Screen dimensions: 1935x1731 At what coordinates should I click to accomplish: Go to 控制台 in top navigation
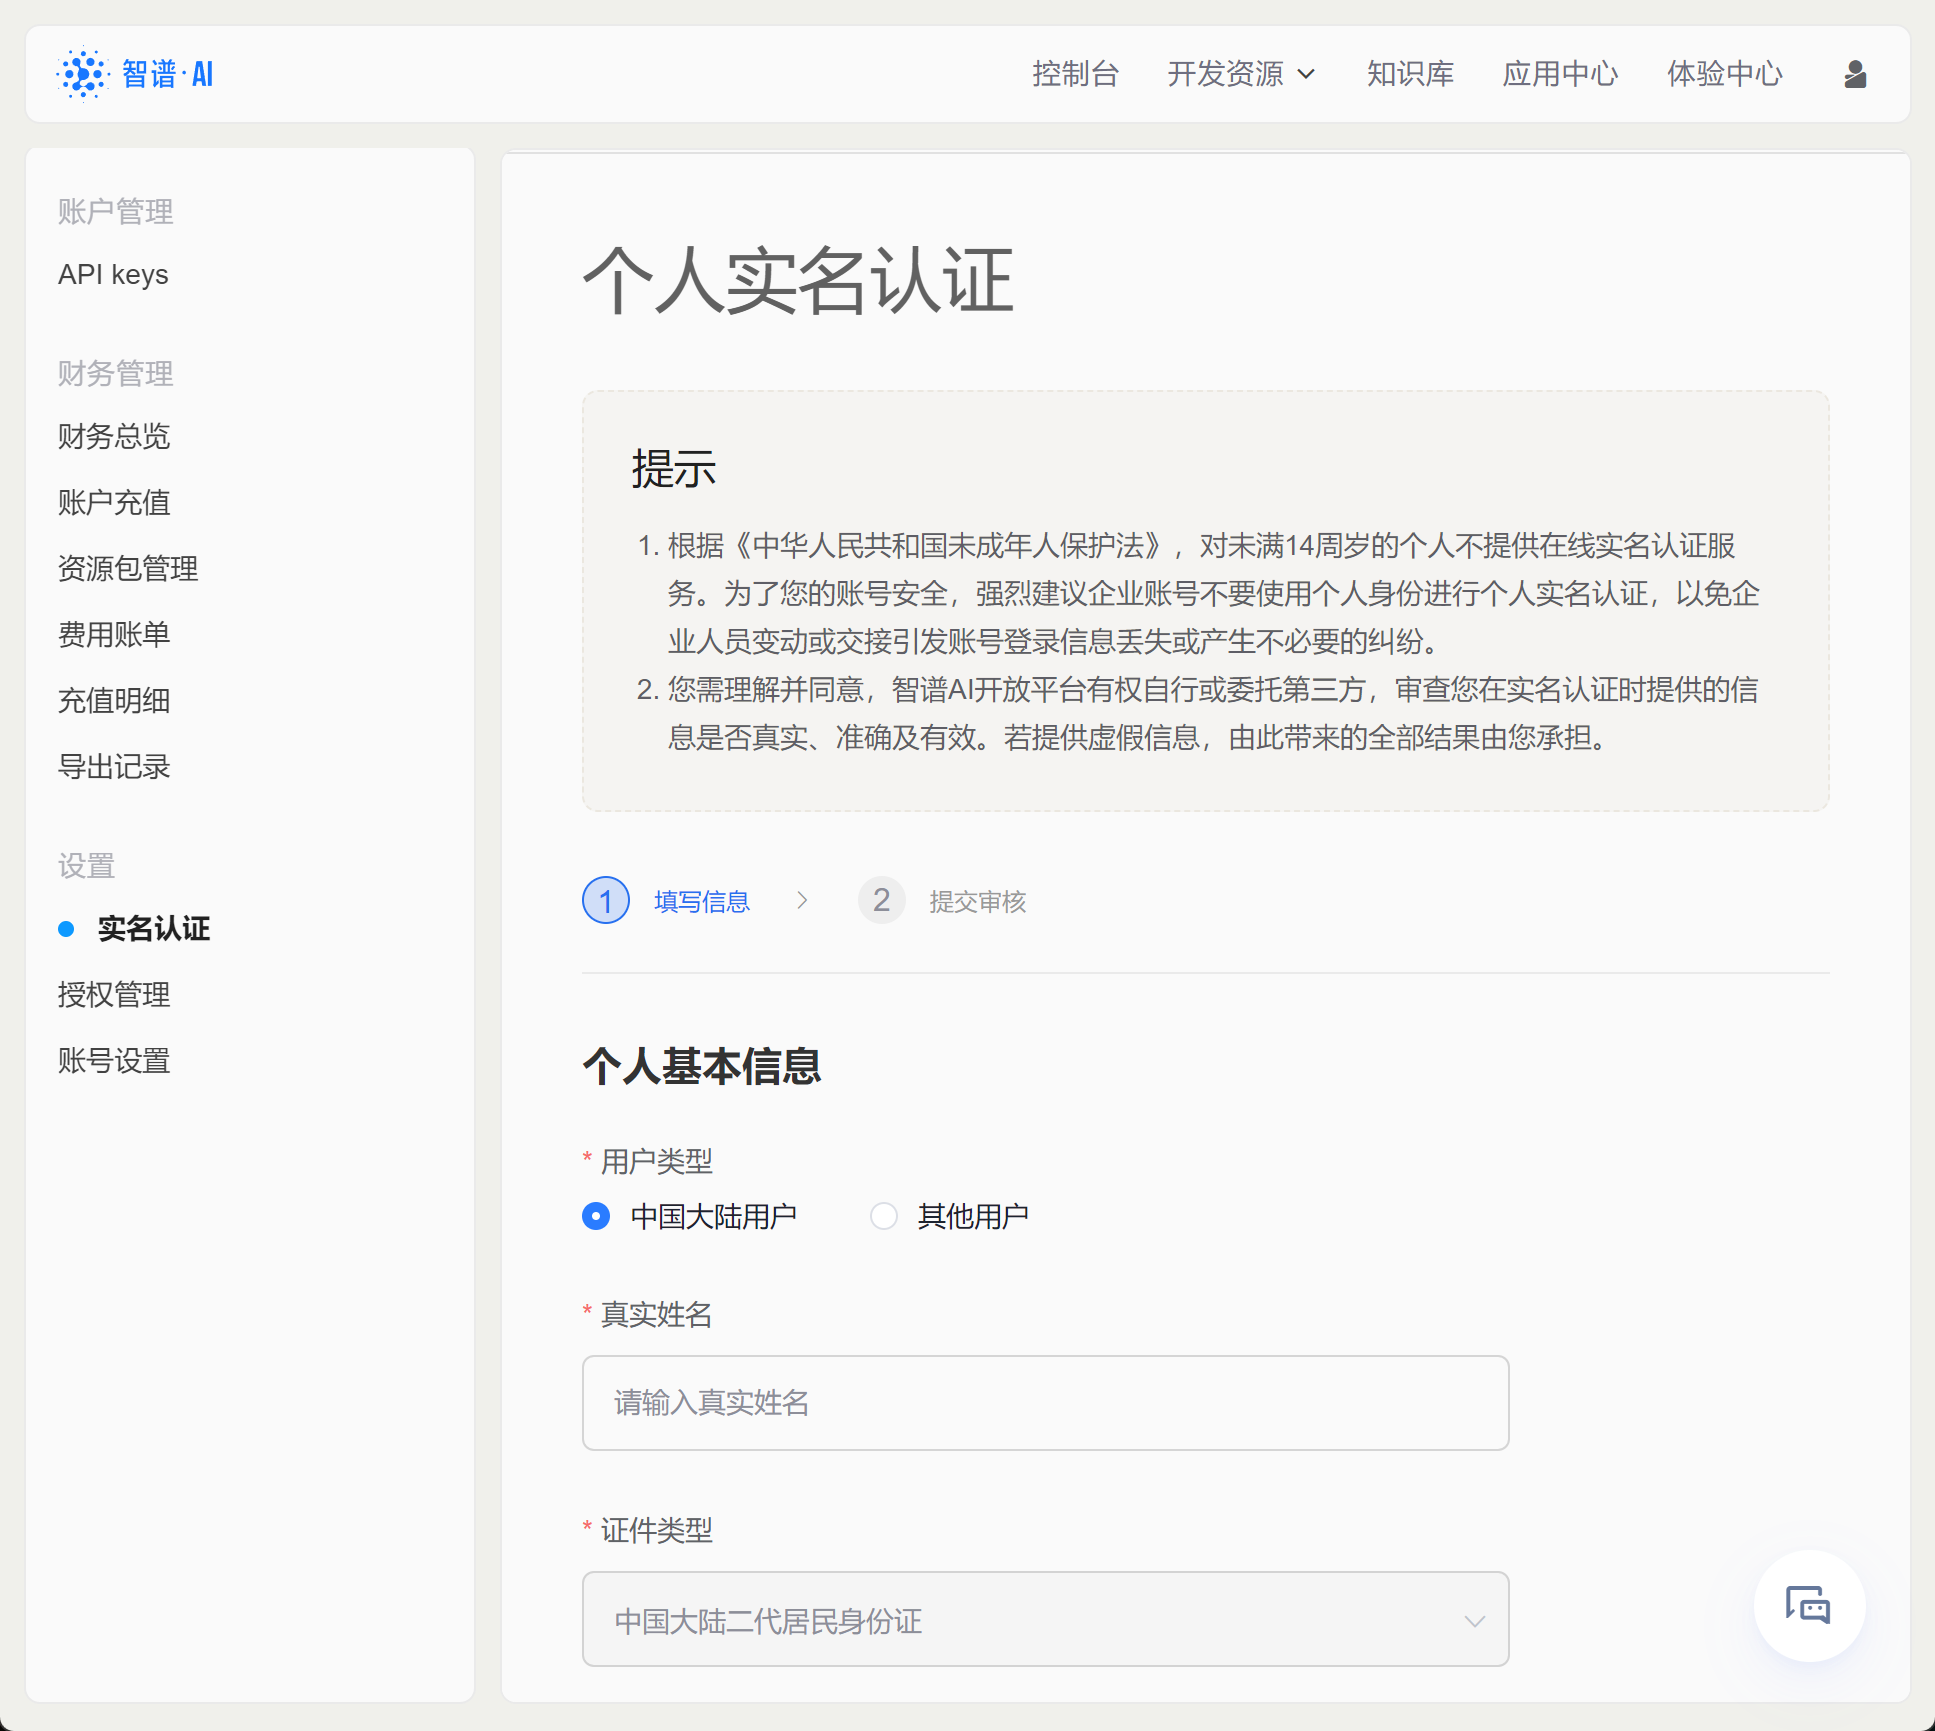pos(1075,74)
